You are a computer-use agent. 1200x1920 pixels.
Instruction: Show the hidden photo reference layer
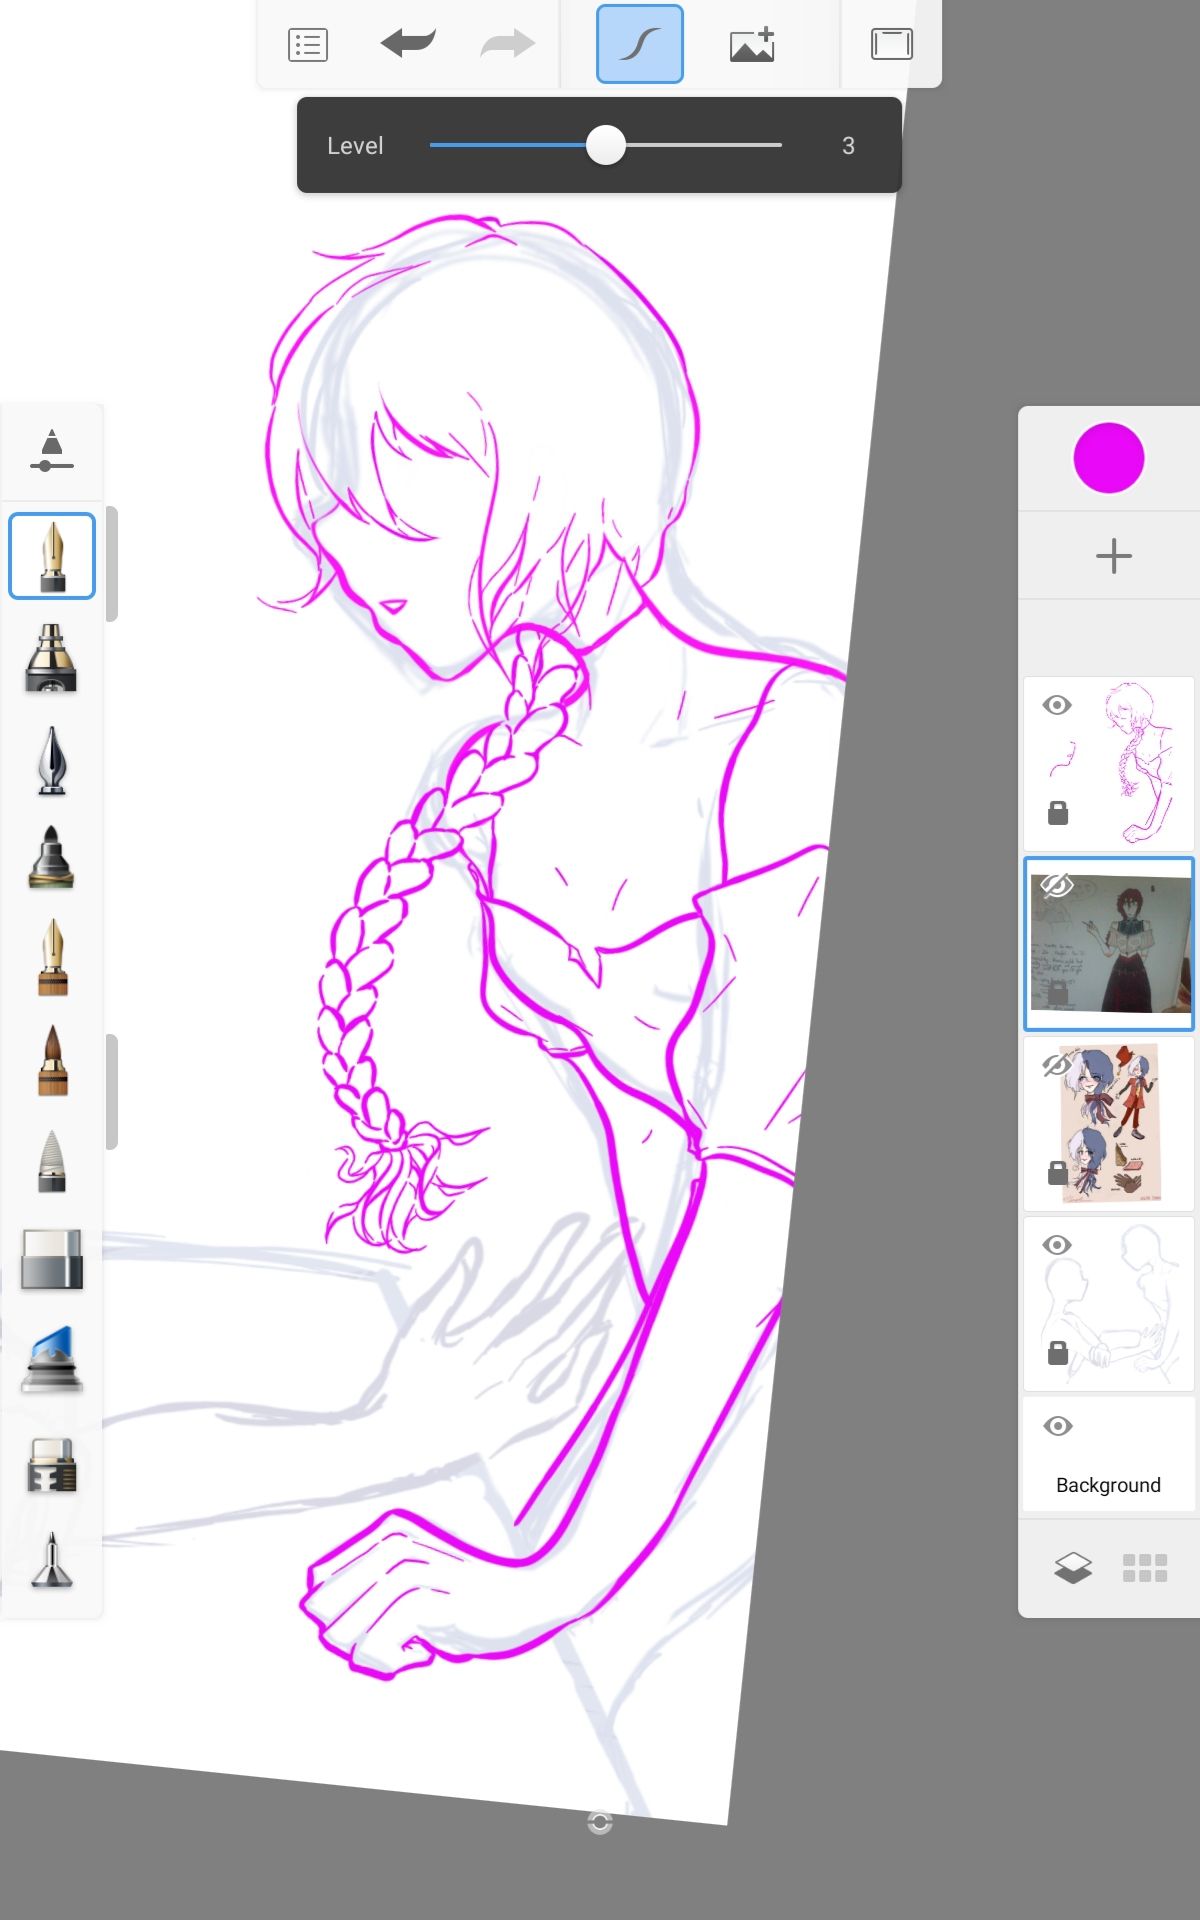(1056, 885)
